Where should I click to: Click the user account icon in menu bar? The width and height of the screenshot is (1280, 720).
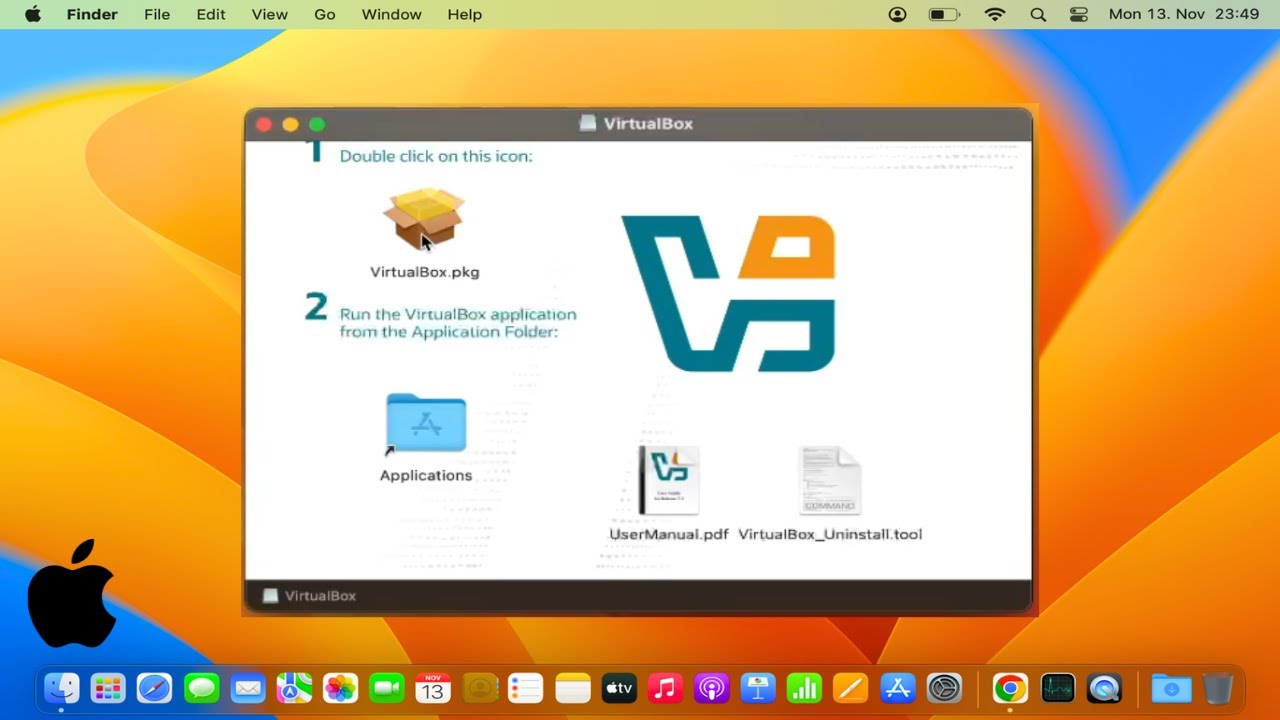(897, 14)
